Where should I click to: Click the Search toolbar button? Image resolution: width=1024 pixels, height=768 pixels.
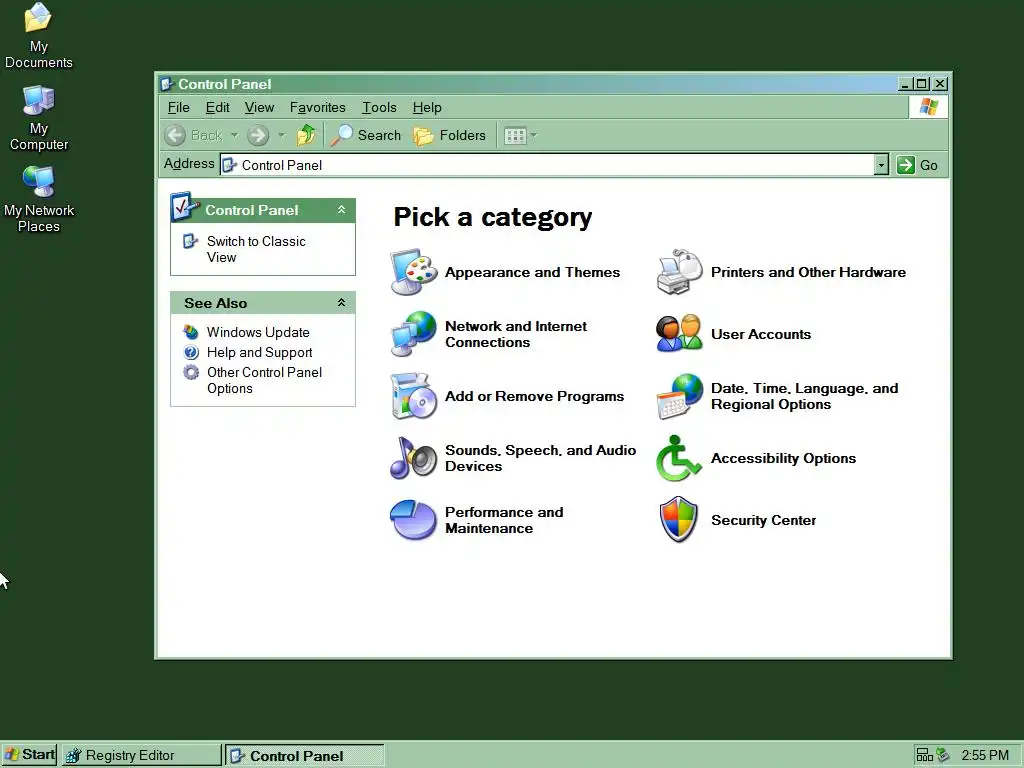click(x=366, y=135)
